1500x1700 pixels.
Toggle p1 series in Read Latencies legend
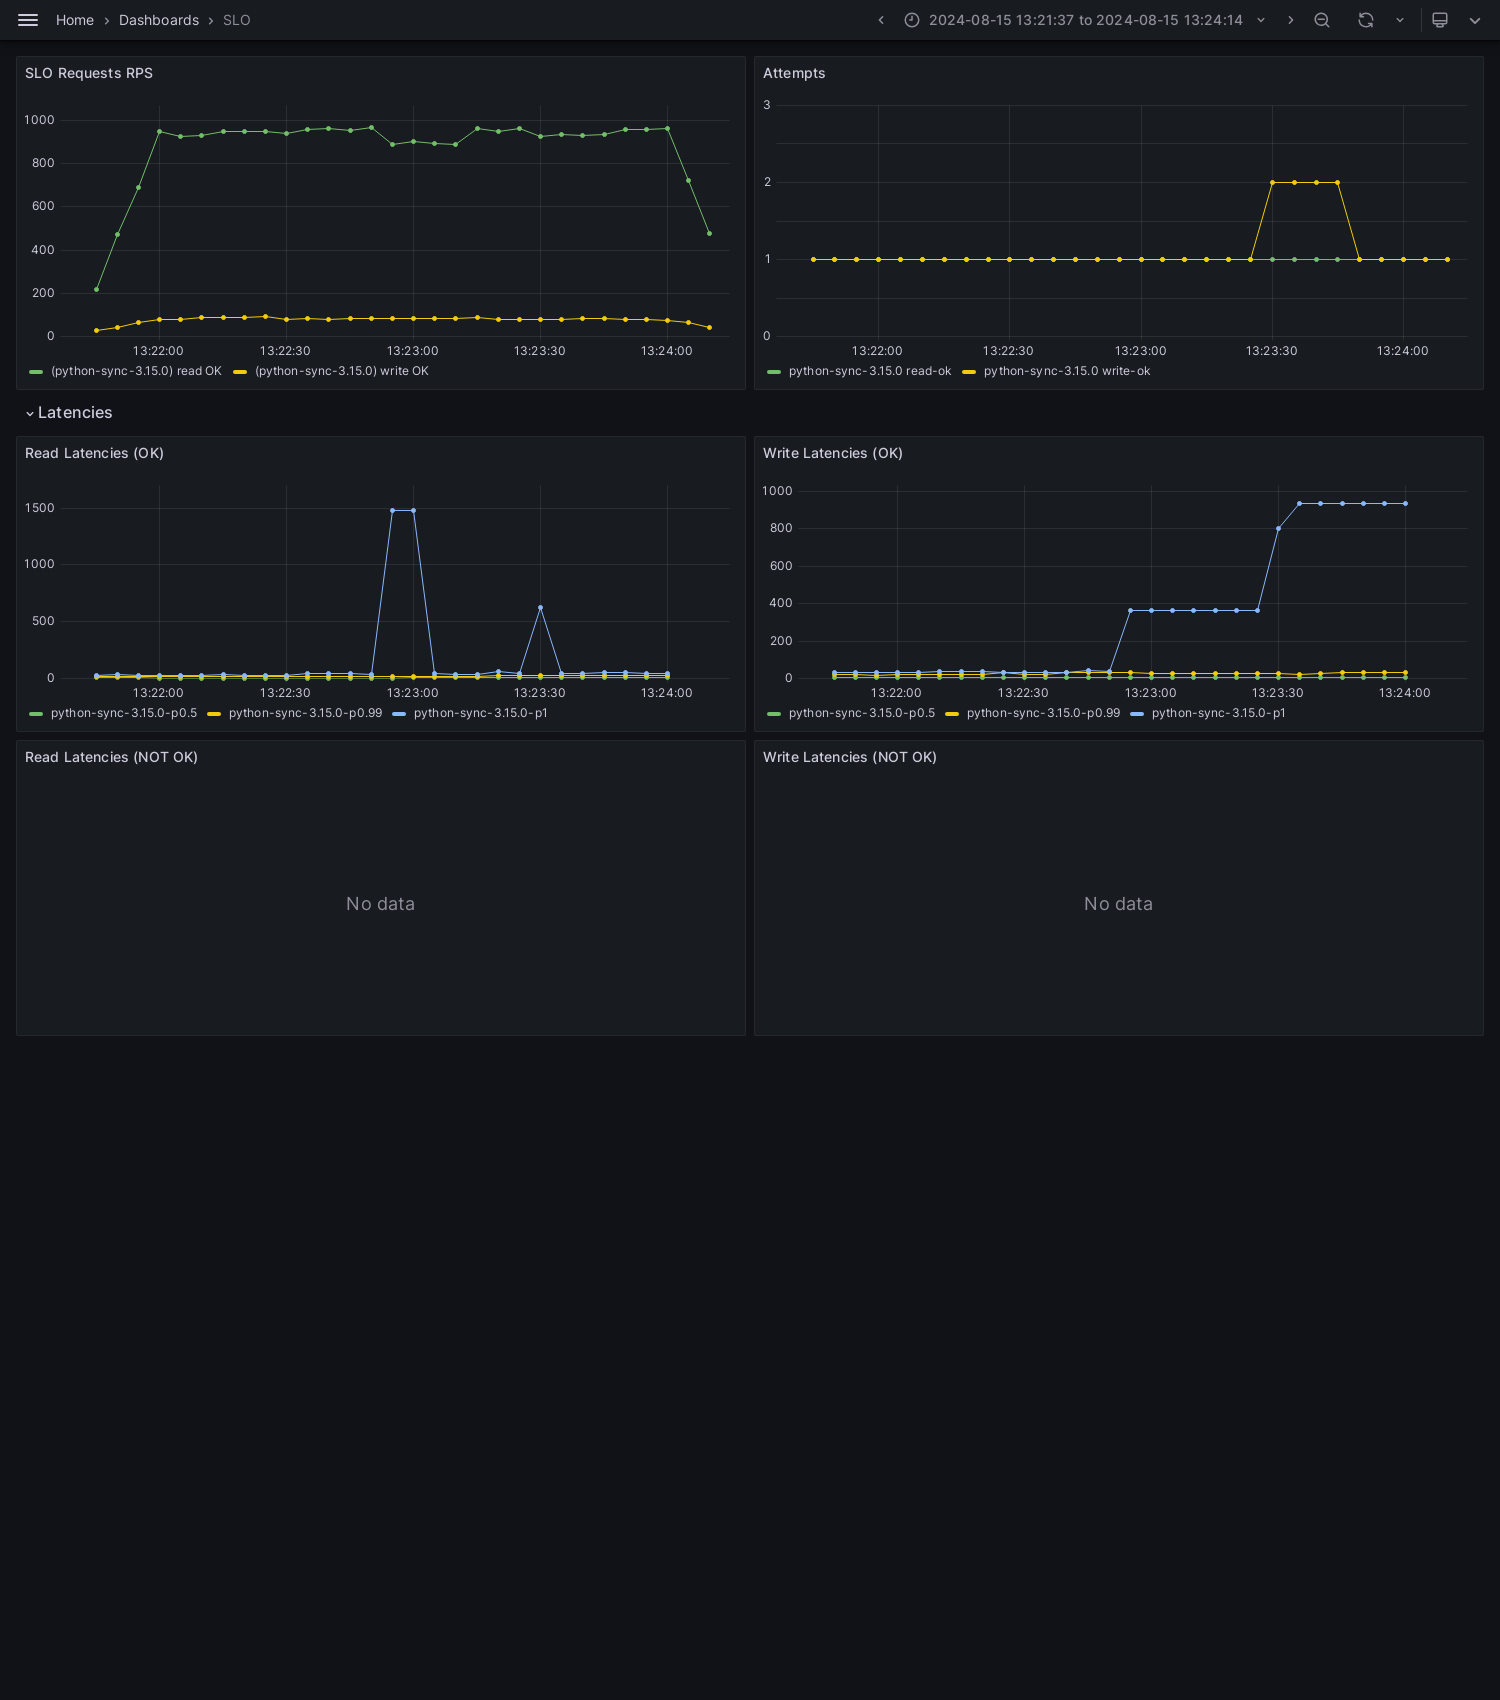tap(481, 713)
